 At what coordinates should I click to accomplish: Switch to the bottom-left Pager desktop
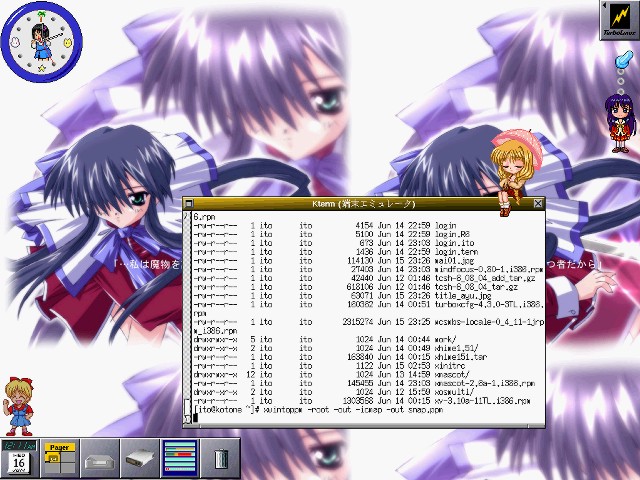pos(52,468)
